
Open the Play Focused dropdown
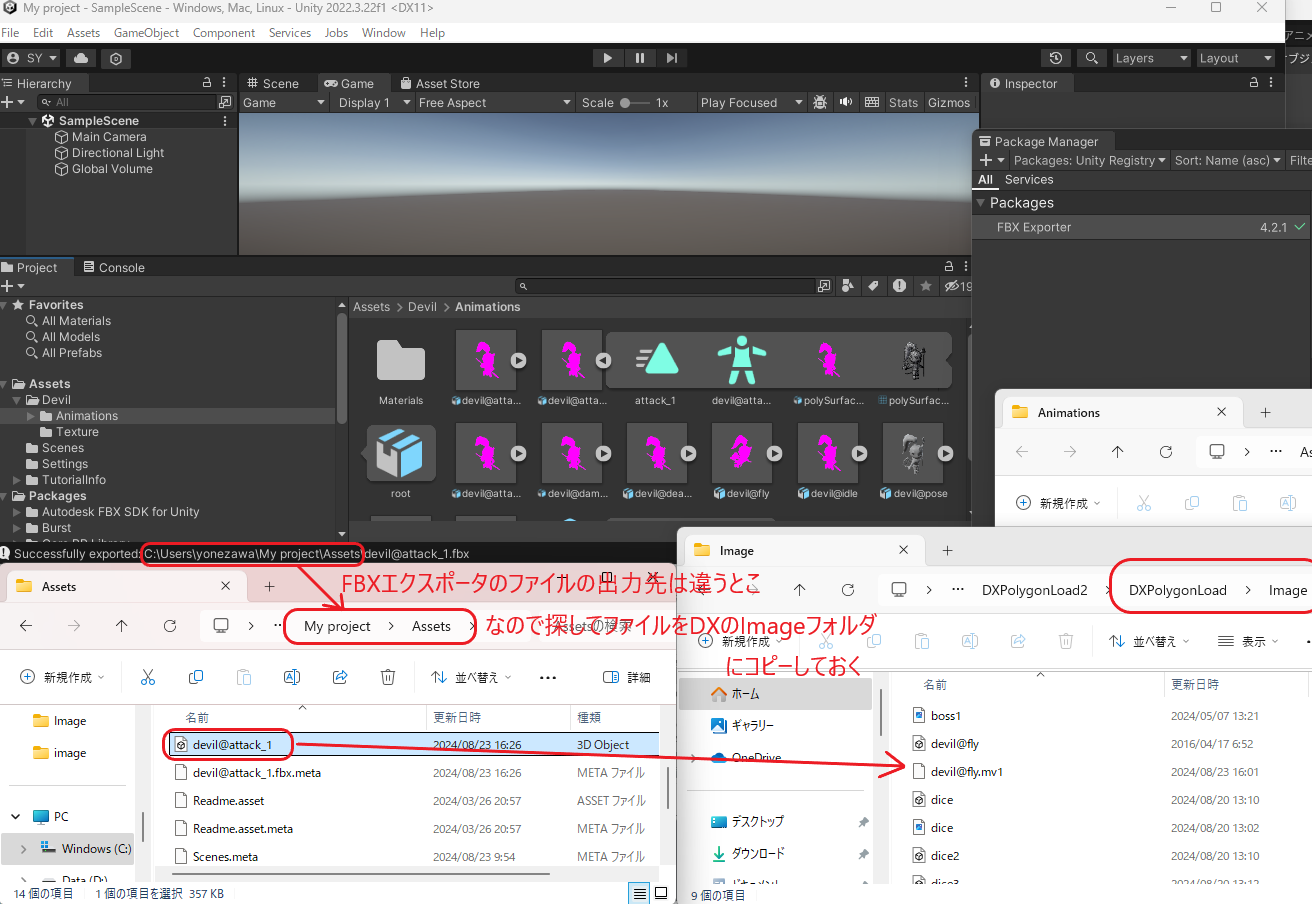(751, 102)
